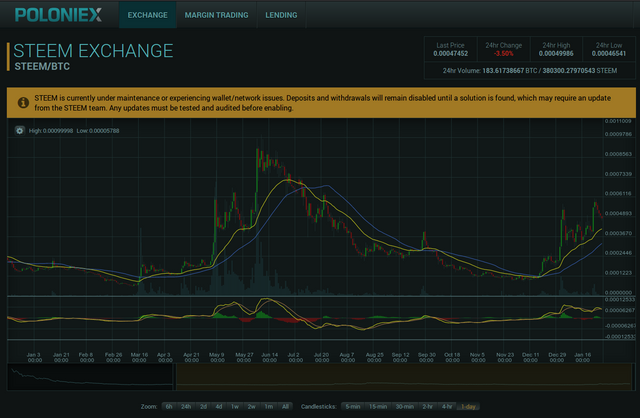The height and width of the screenshot is (418, 640).
Task: Click the Low: 0.00005788 chart label
Action: [98, 131]
